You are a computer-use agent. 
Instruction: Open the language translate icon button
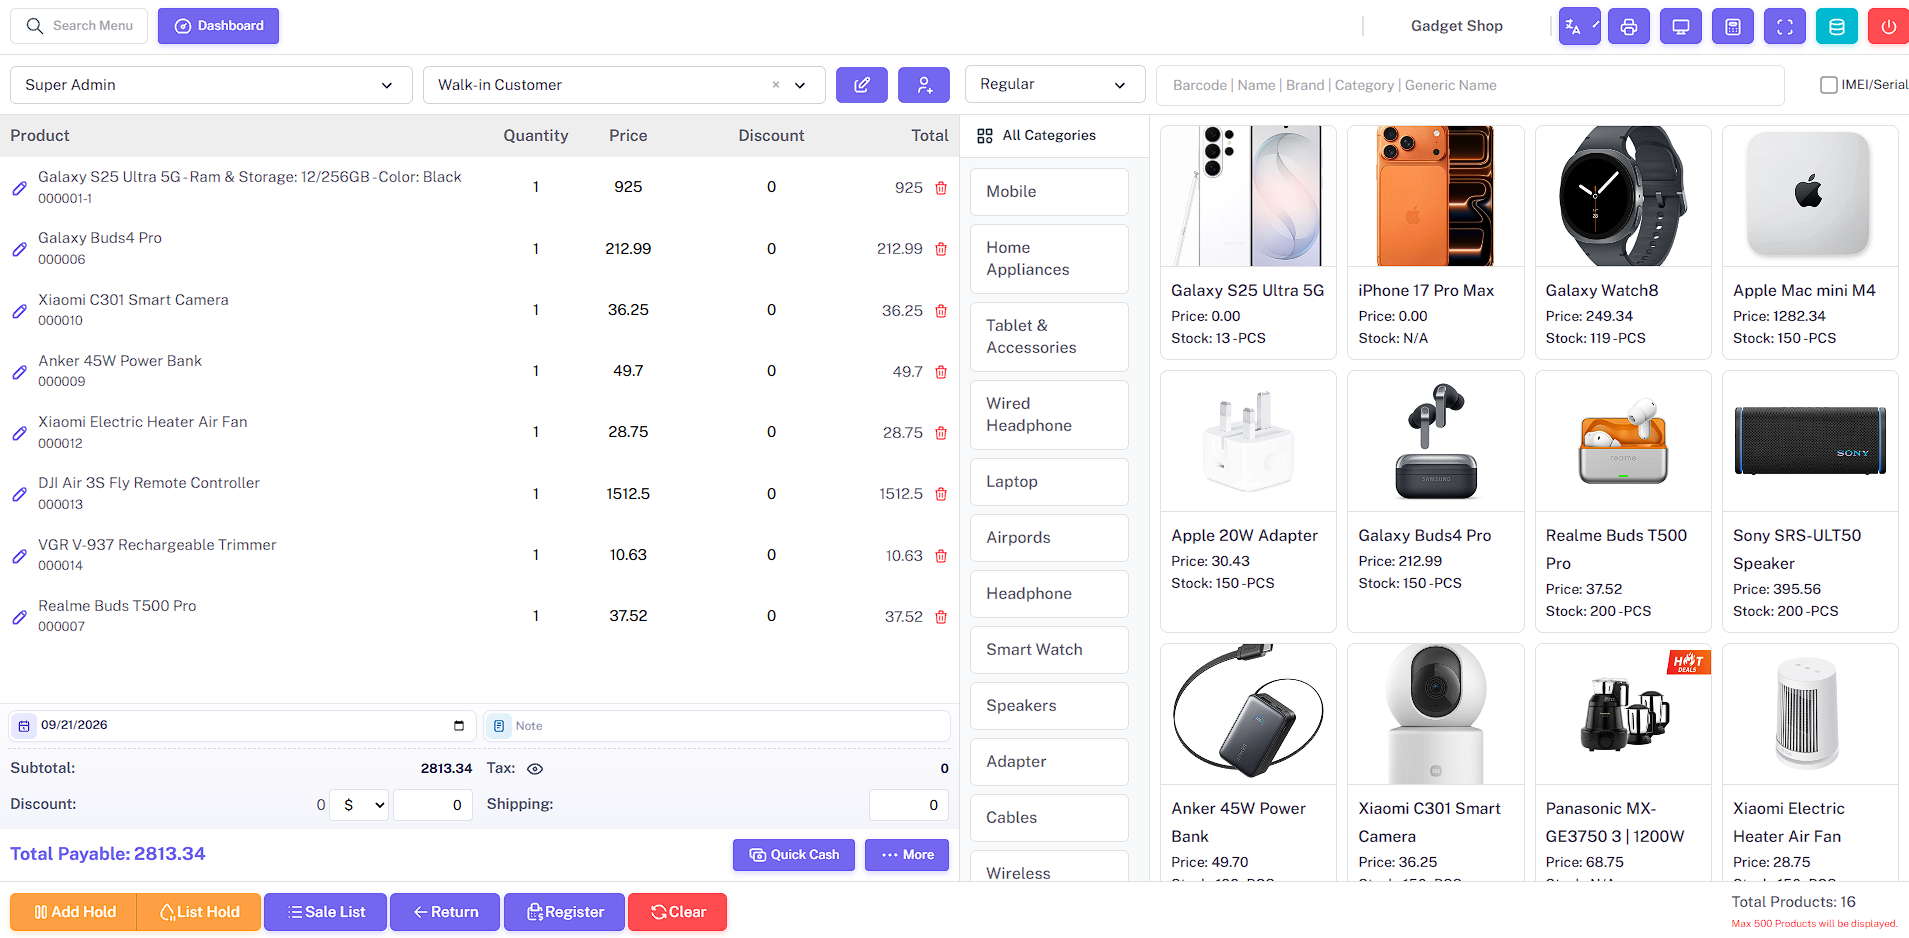1579,27
